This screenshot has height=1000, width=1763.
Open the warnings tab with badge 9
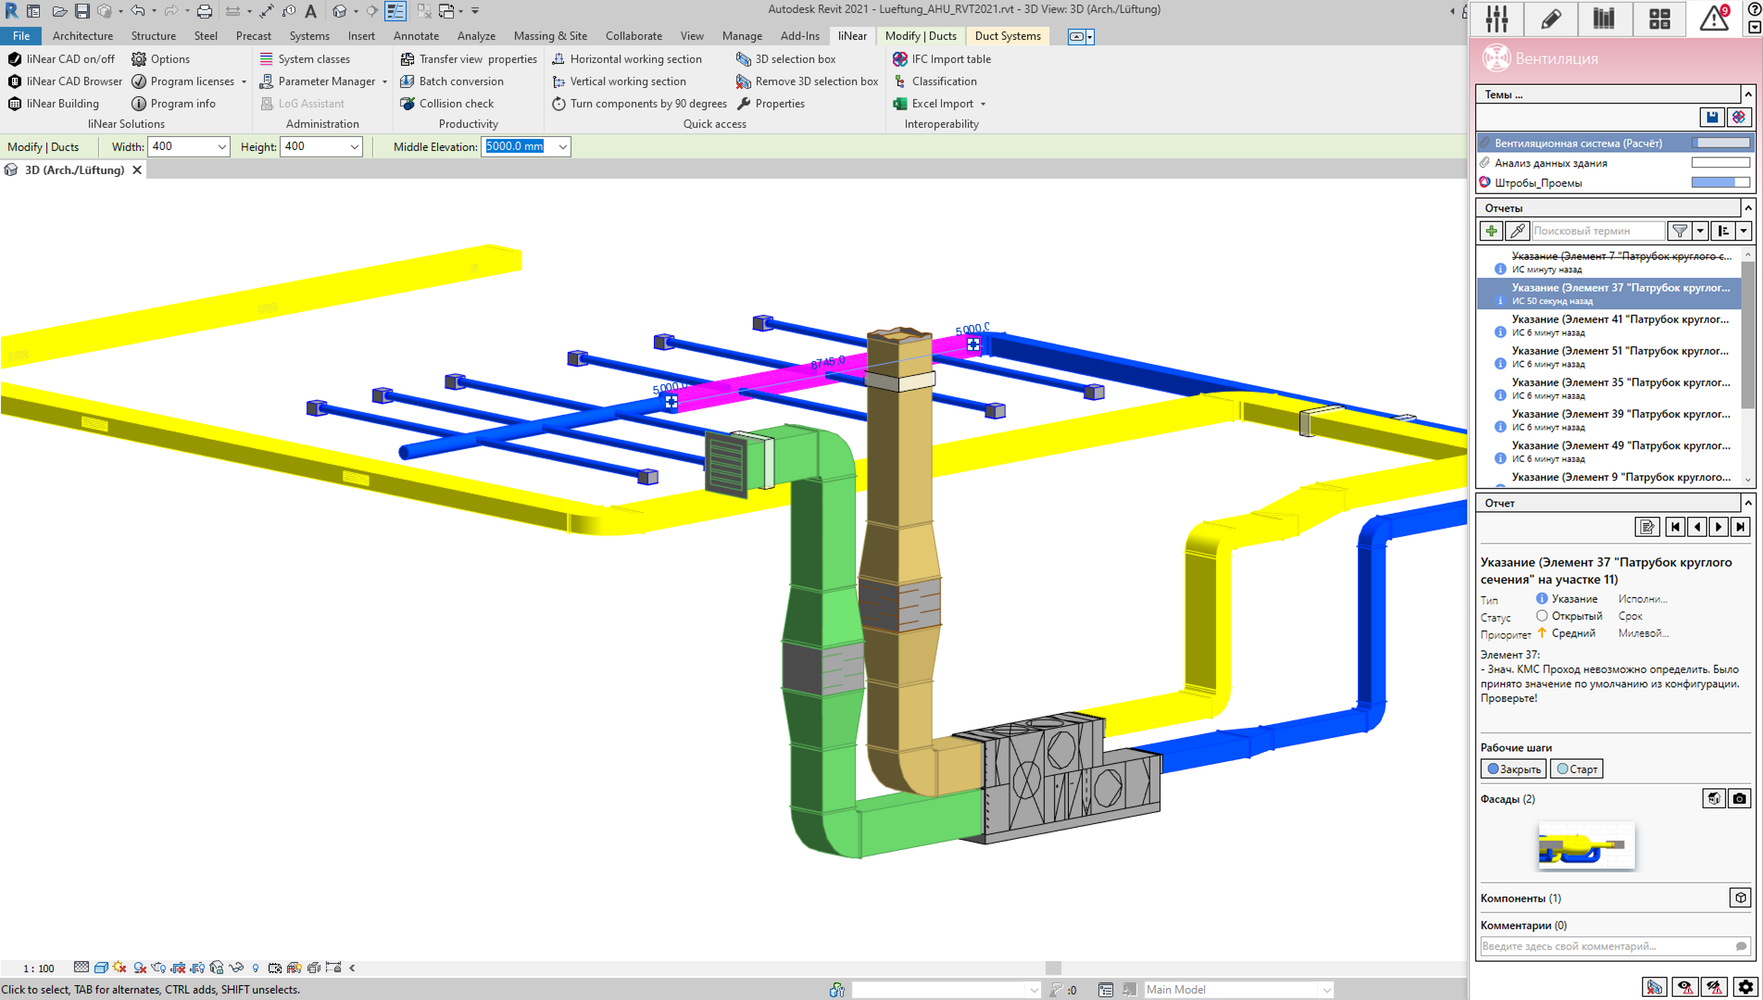tap(1714, 18)
